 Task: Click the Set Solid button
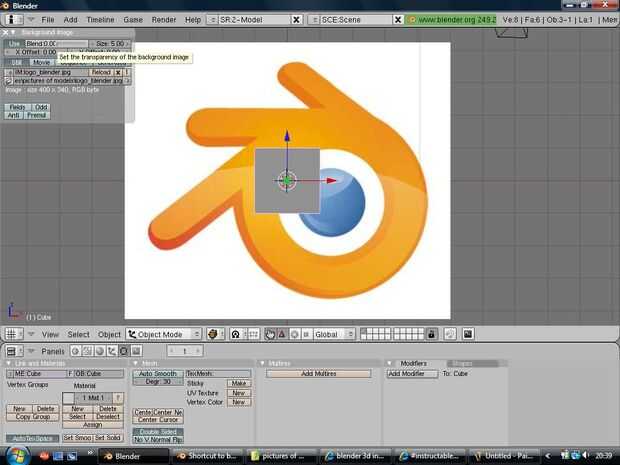click(x=108, y=438)
